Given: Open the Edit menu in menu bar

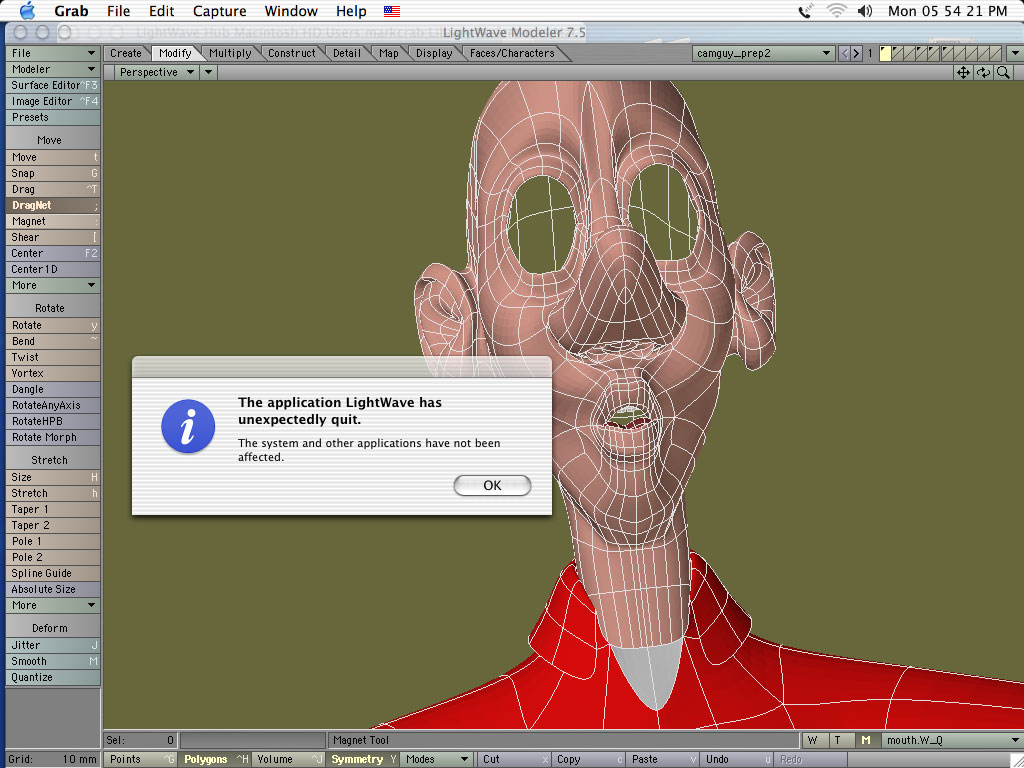Looking at the screenshot, I should (x=161, y=11).
